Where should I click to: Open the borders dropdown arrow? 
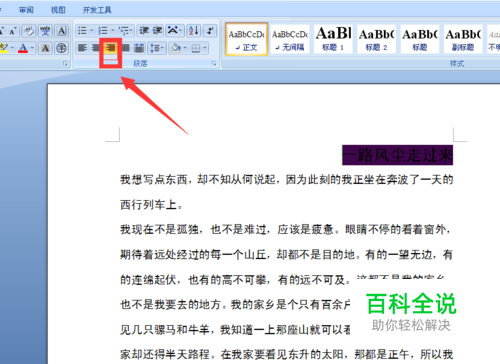(x=205, y=48)
